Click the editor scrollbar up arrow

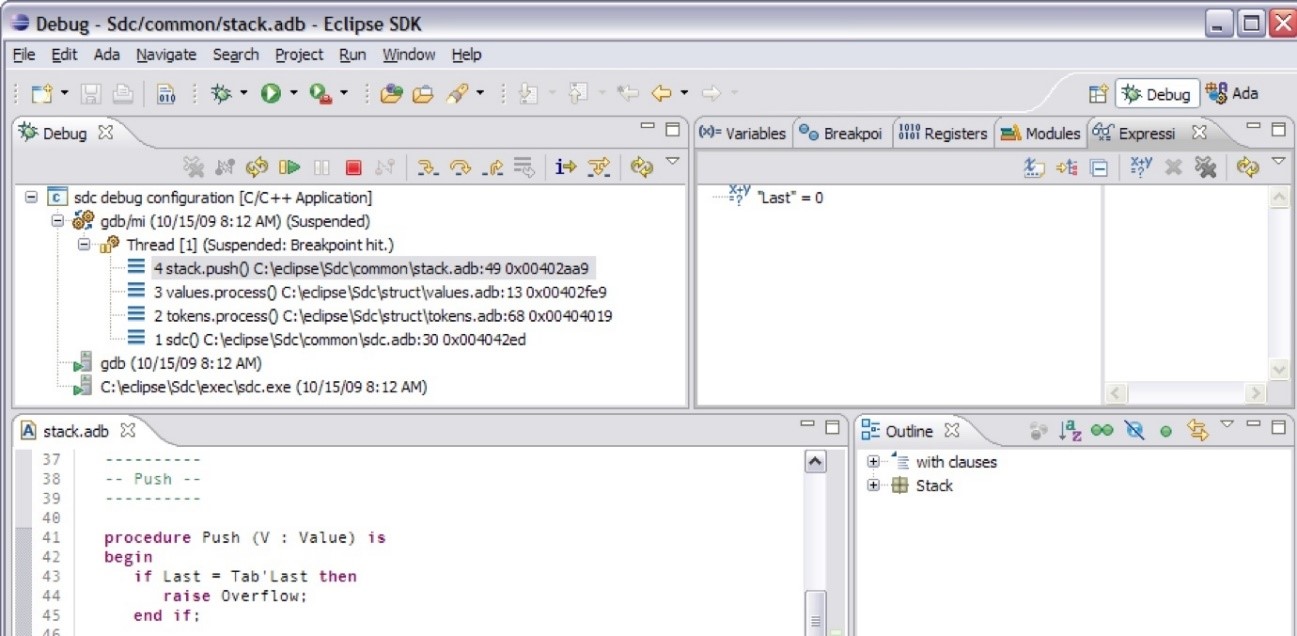tap(815, 461)
